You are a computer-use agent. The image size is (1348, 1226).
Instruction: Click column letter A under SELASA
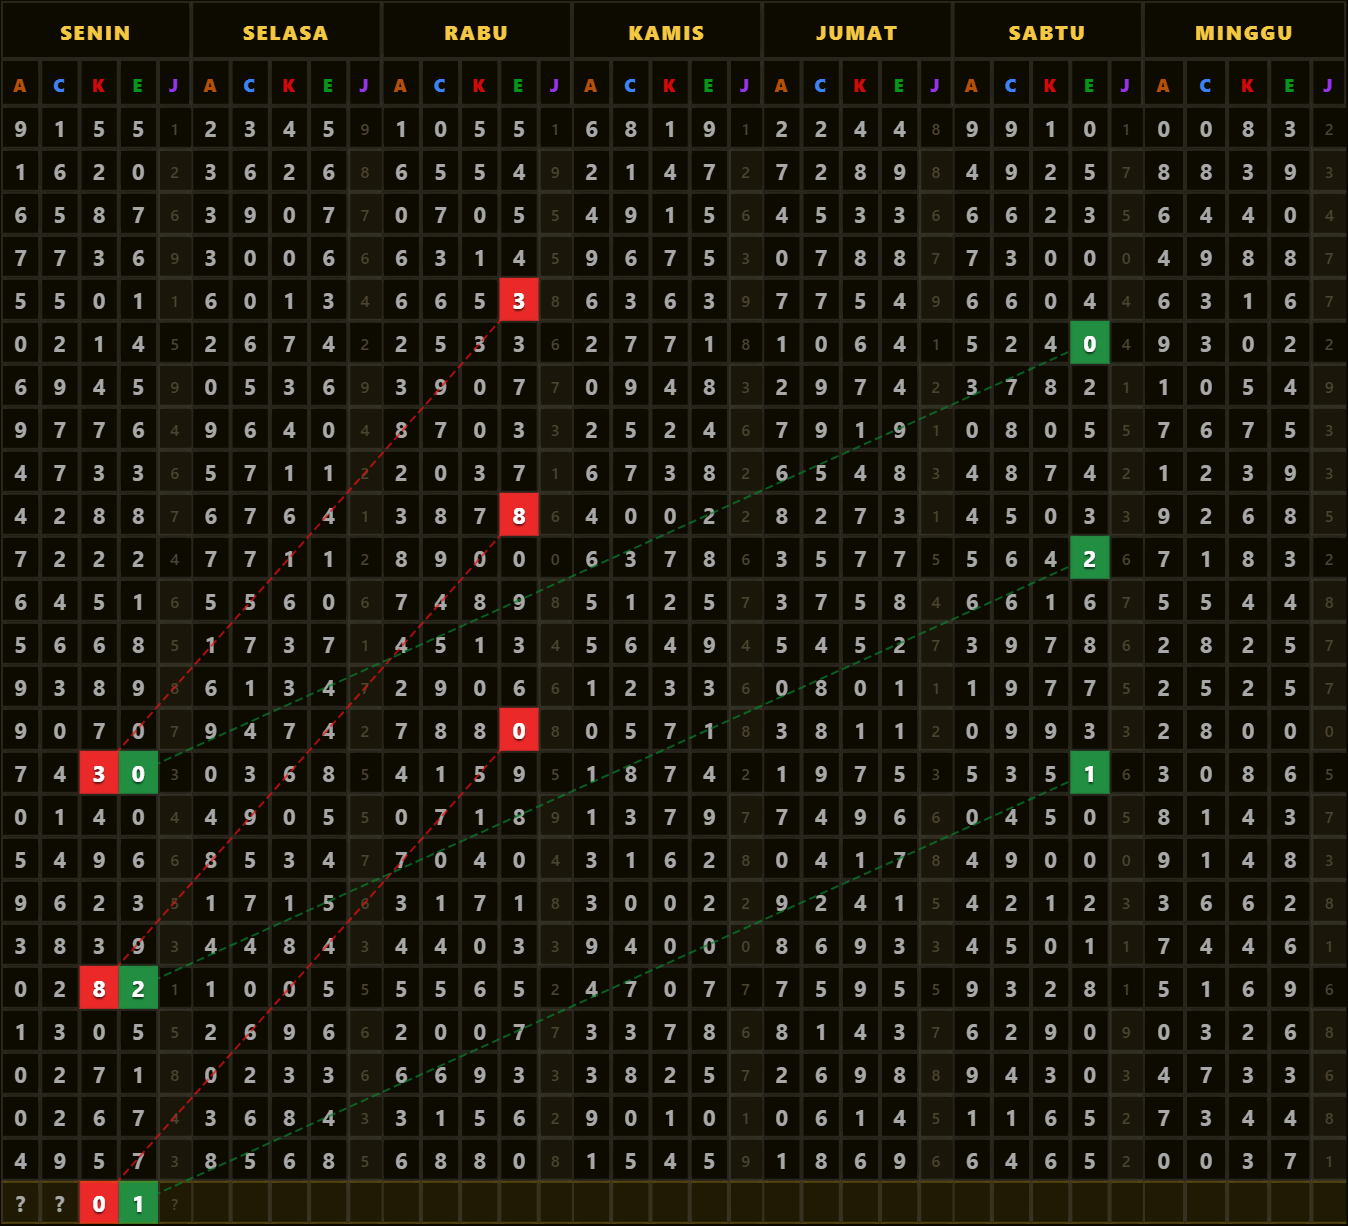[210, 86]
